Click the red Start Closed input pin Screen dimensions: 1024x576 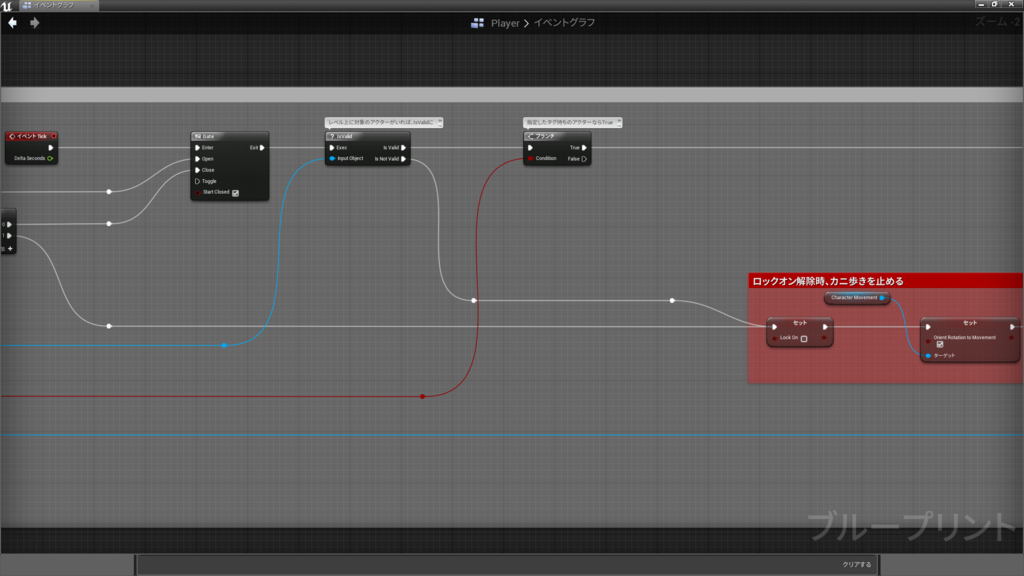[198, 193]
